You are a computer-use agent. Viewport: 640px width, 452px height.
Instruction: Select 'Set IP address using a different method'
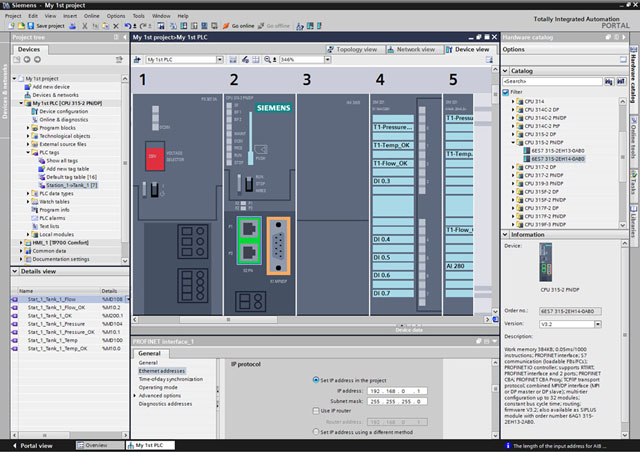click(x=318, y=434)
